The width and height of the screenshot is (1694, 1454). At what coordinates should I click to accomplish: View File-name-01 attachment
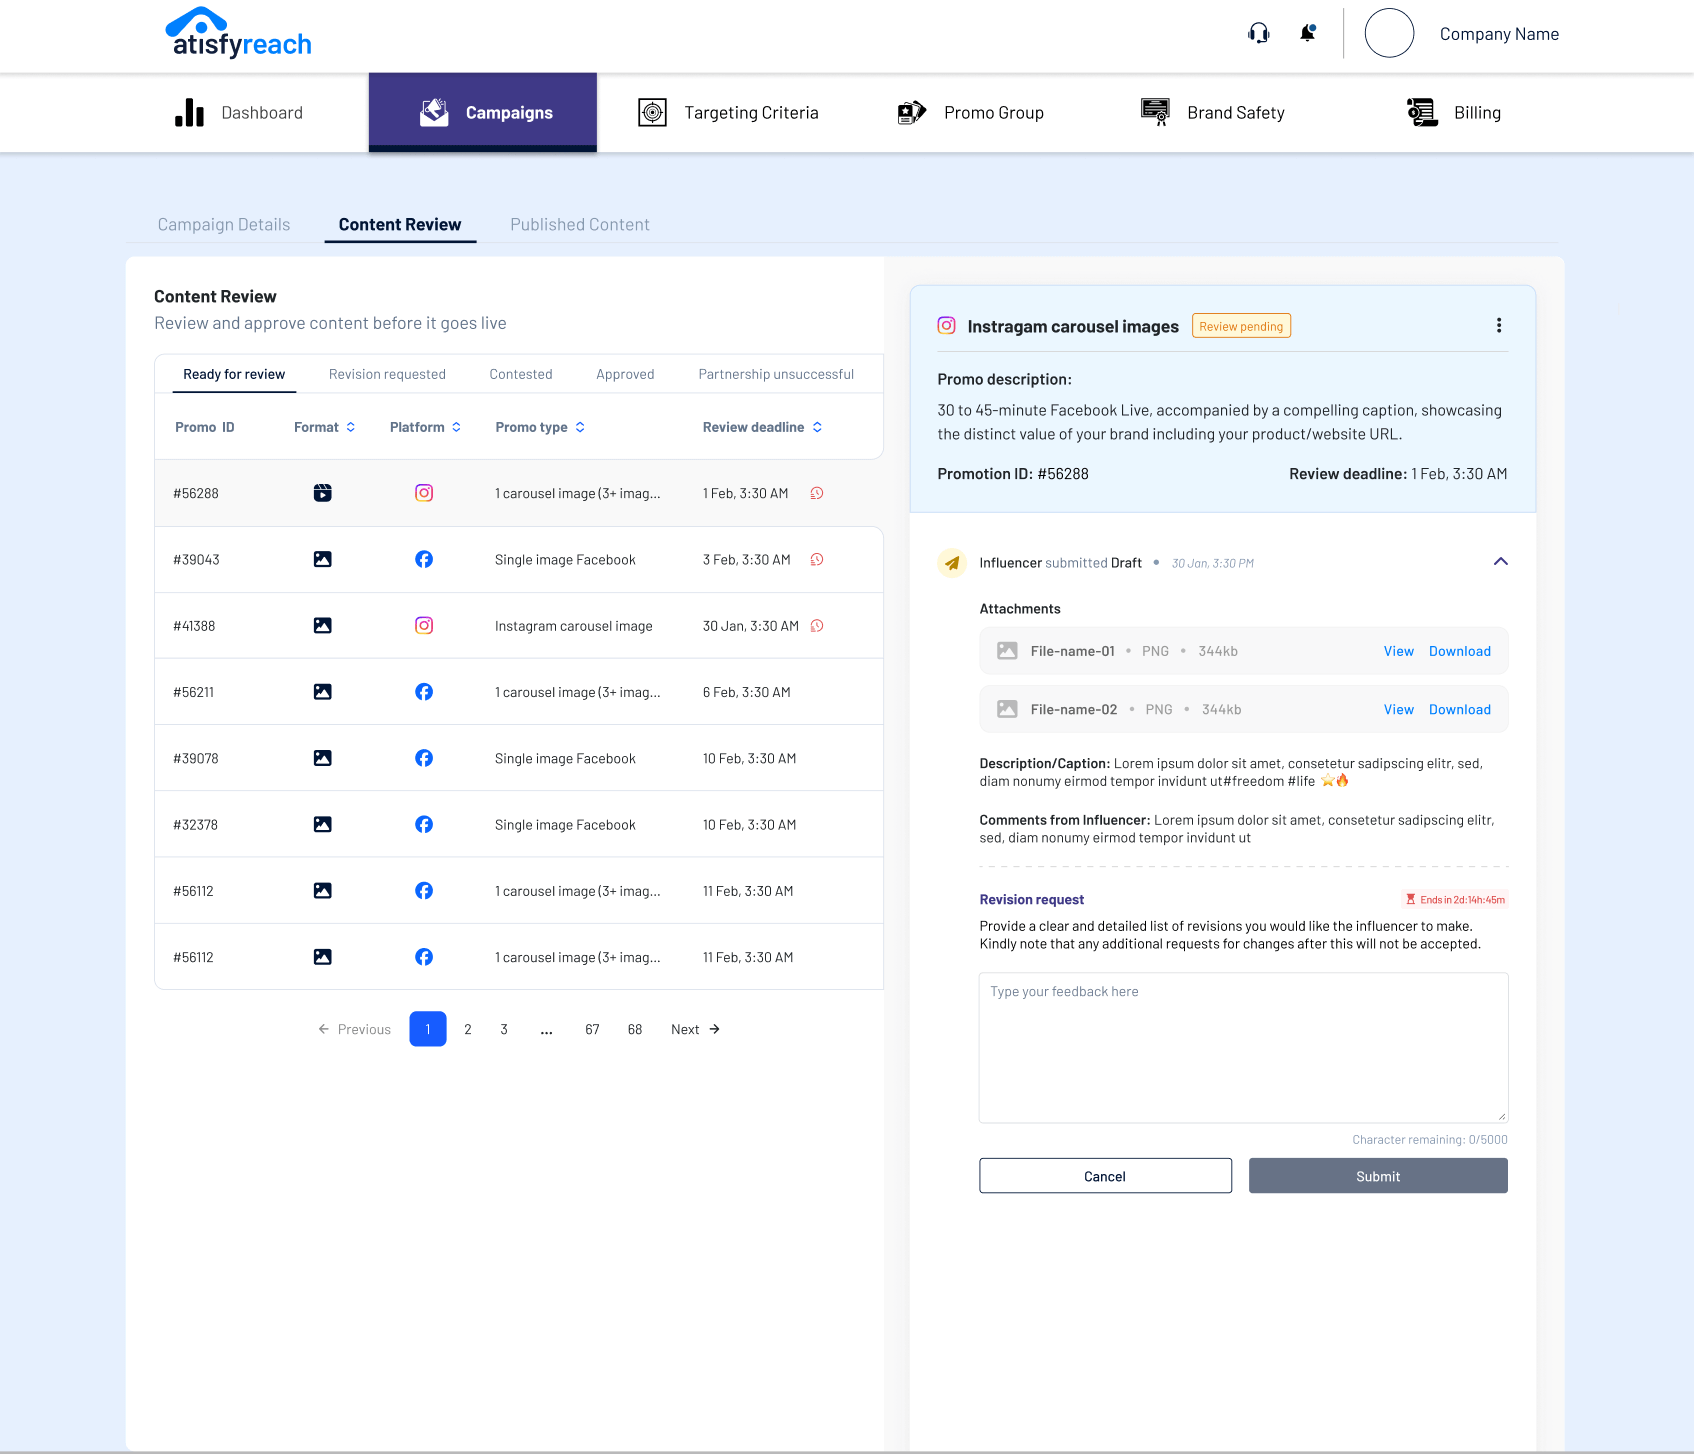(x=1398, y=652)
